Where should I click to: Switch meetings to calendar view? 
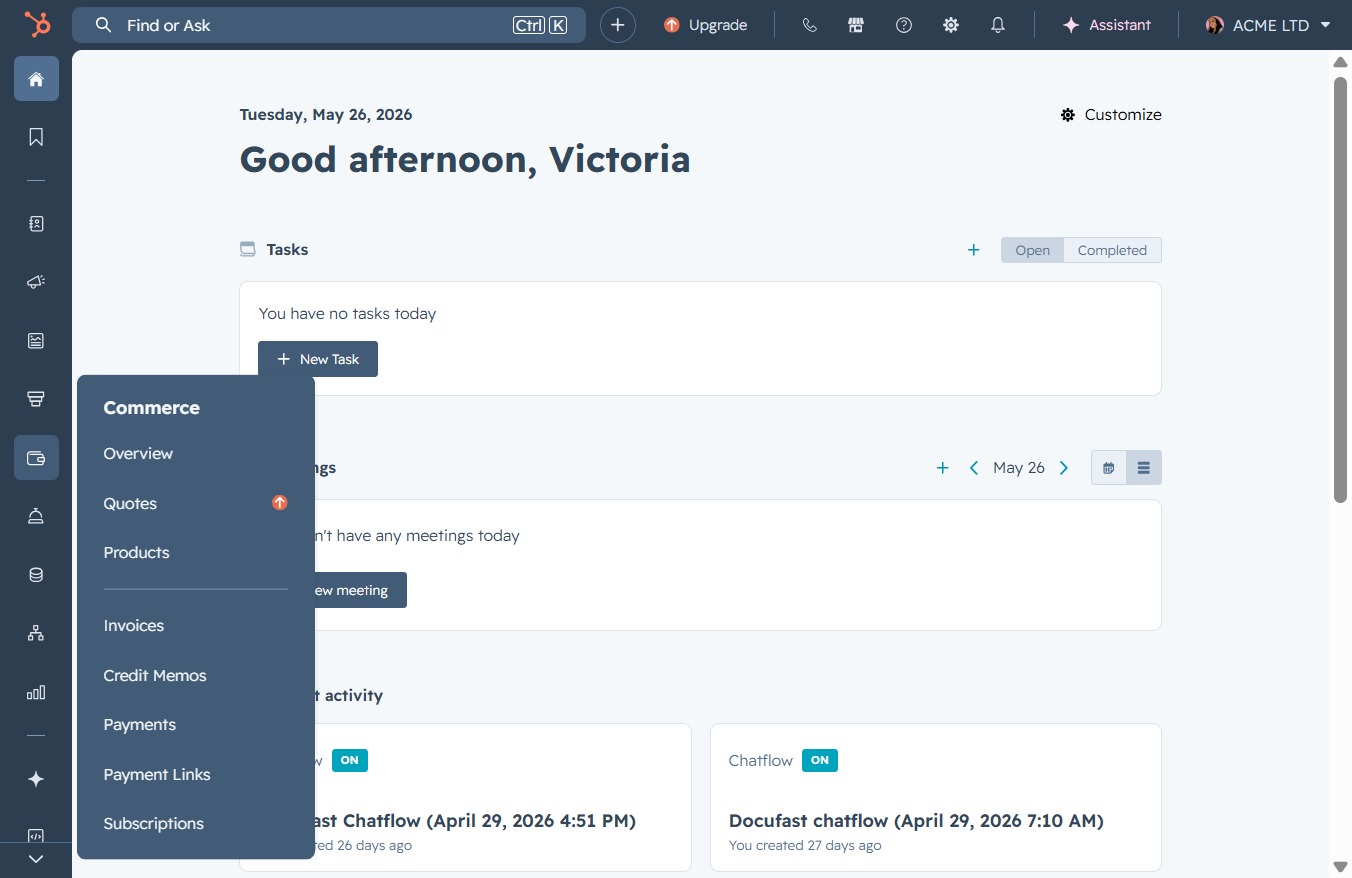point(1109,468)
